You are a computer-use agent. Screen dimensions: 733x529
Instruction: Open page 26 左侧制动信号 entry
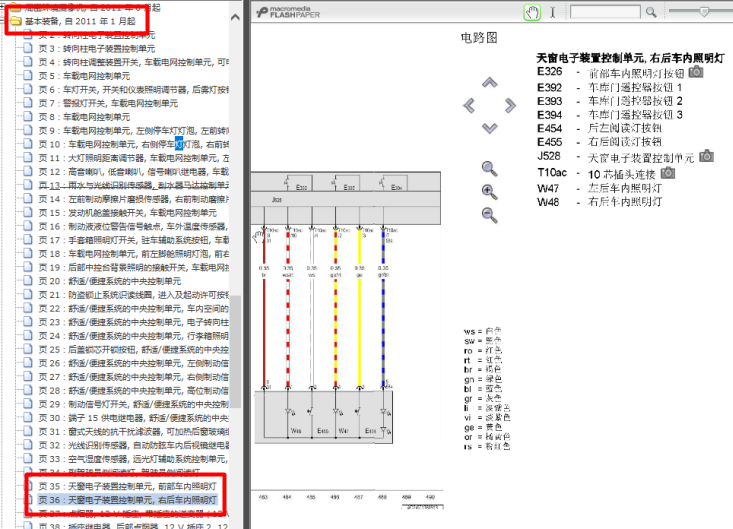click(133, 363)
